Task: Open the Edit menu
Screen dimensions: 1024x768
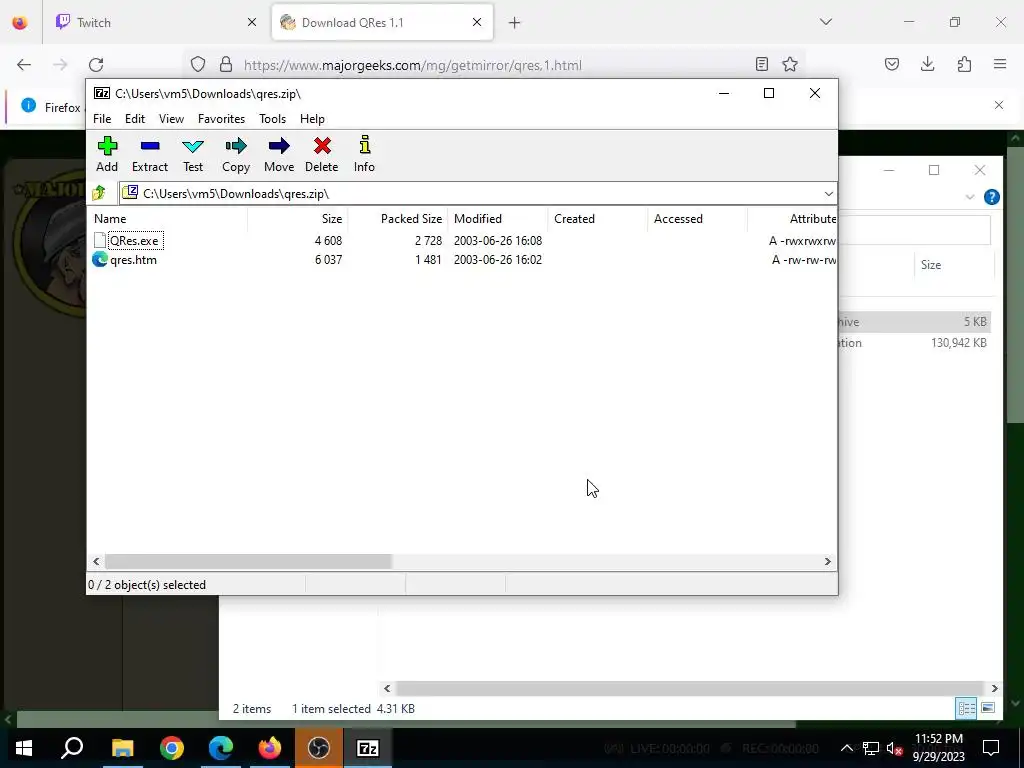Action: click(x=135, y=119)
